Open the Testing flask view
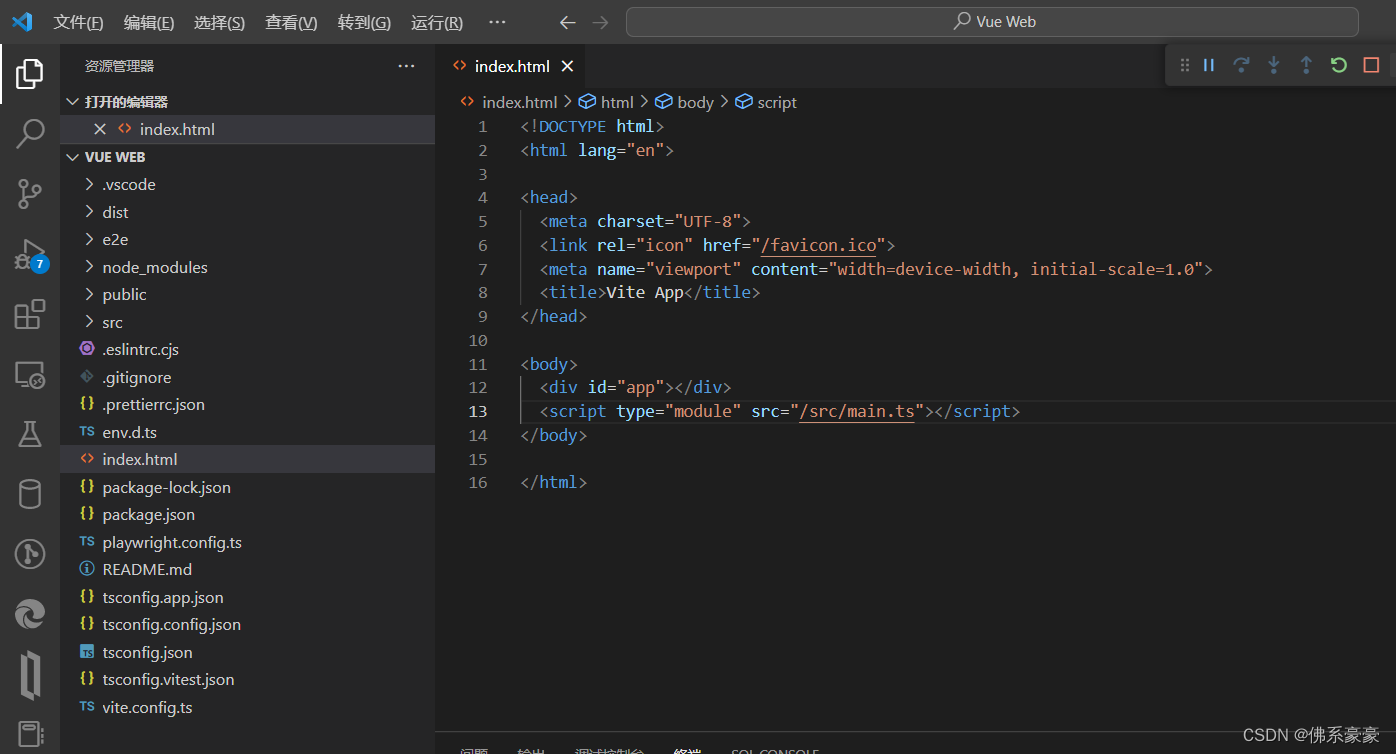 [x=30, y=434]
